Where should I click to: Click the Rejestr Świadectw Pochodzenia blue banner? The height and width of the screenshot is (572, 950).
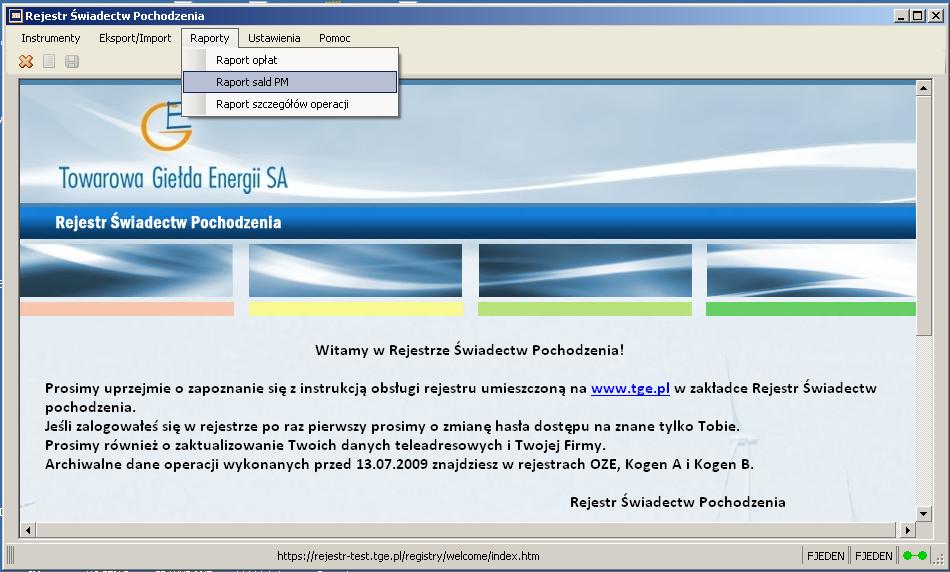(x=467, y=222)
